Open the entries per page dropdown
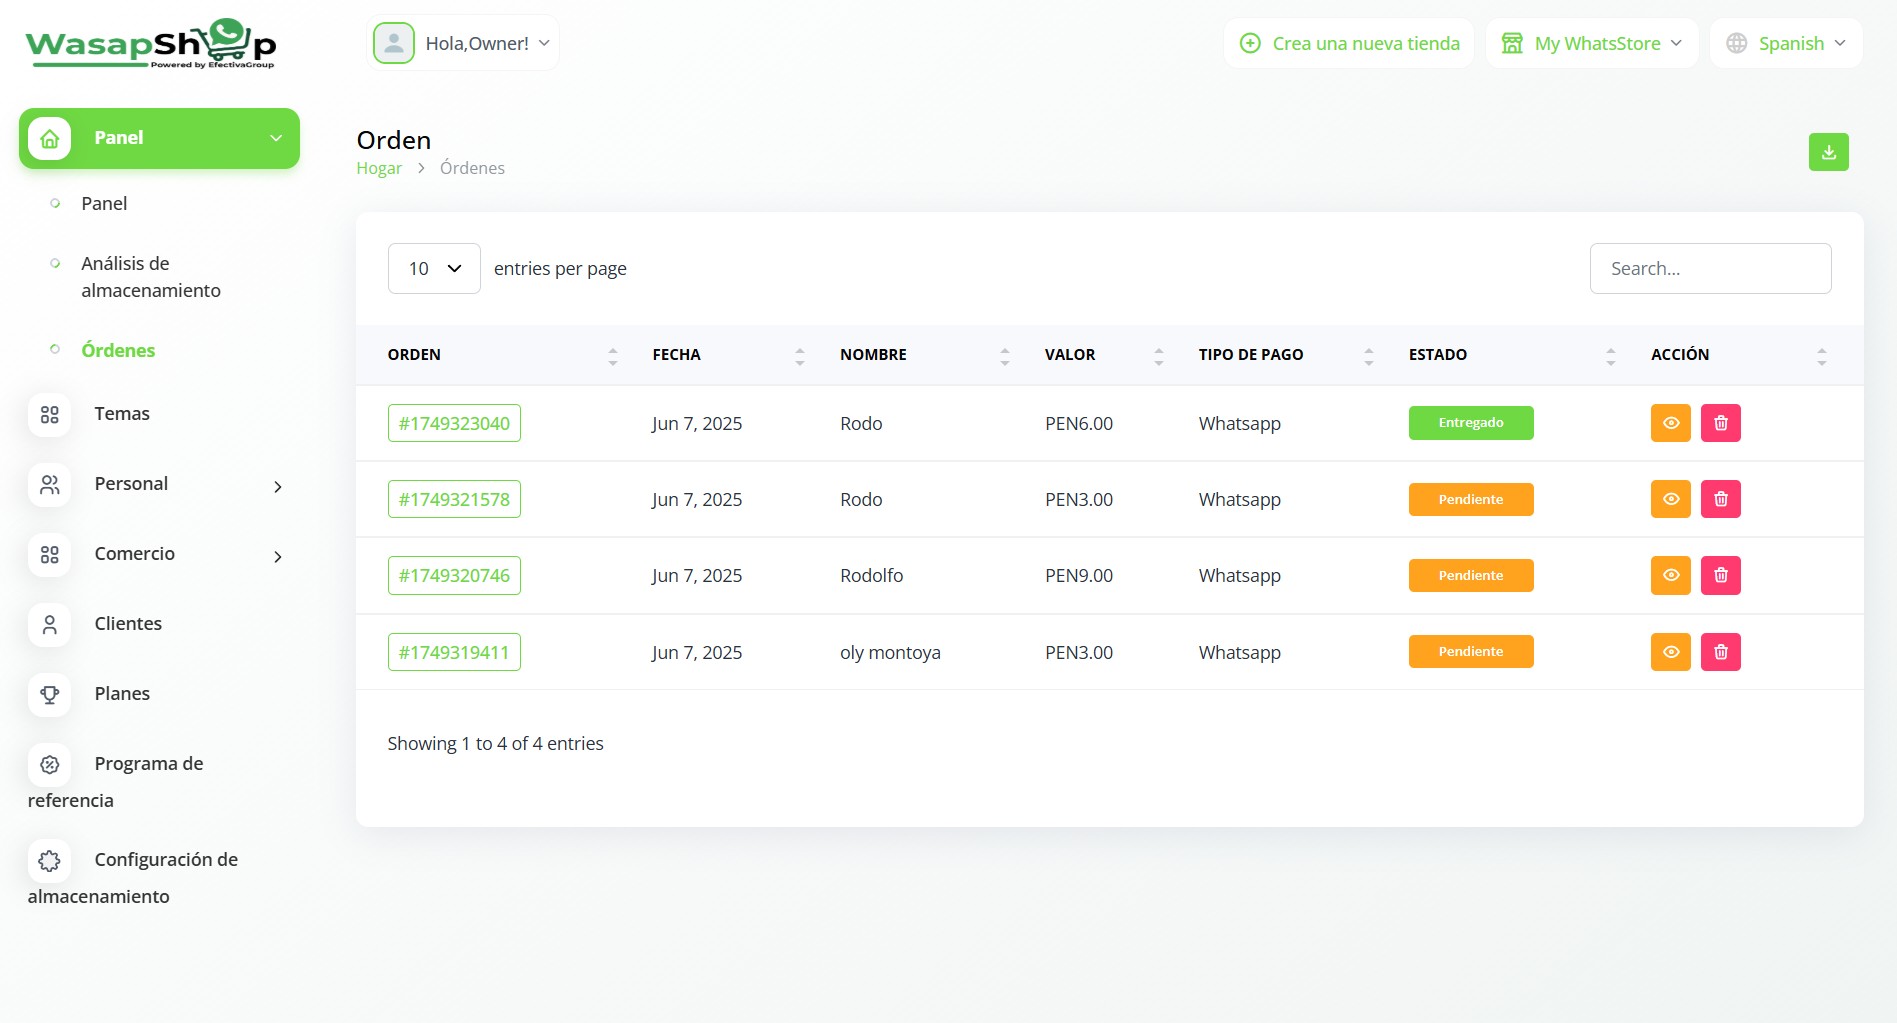The height and width of the screenshot is (1023, 1897). coord(434,268)
